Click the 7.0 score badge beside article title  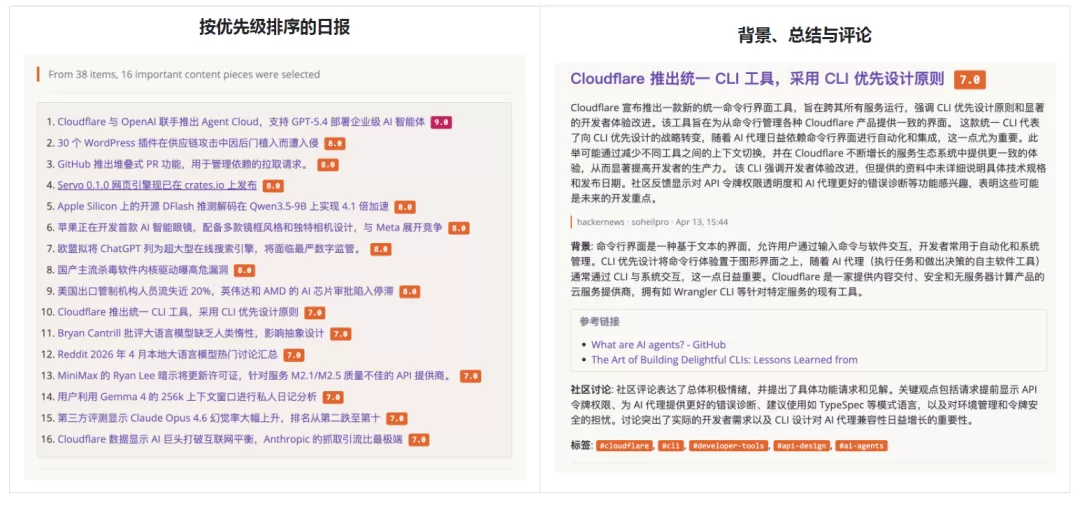coord(970,80)
